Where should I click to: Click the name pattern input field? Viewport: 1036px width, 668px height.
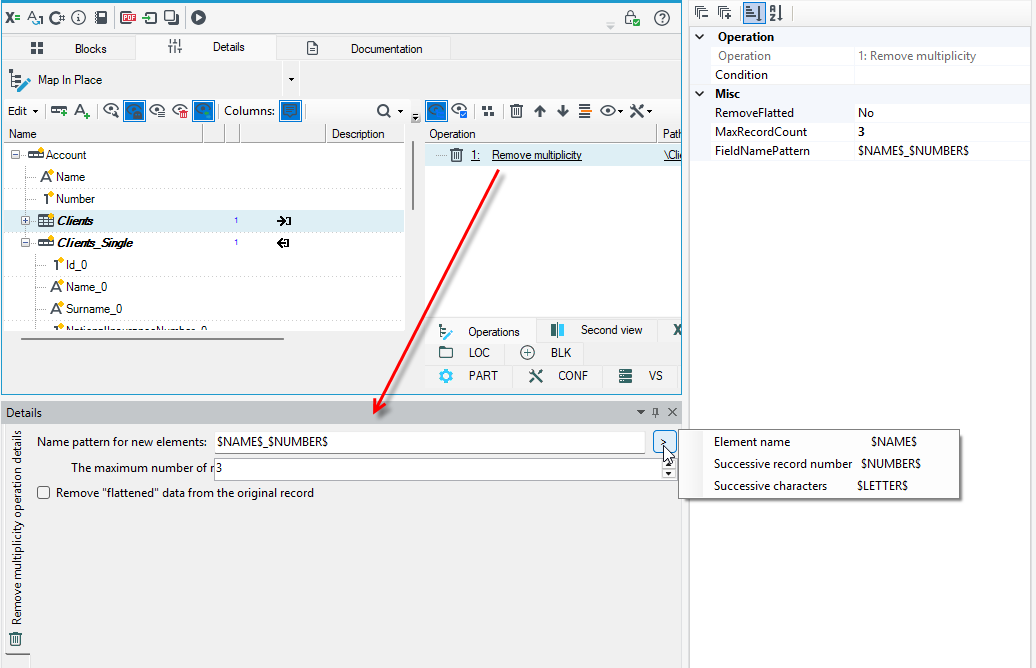[x=430, y=442]
